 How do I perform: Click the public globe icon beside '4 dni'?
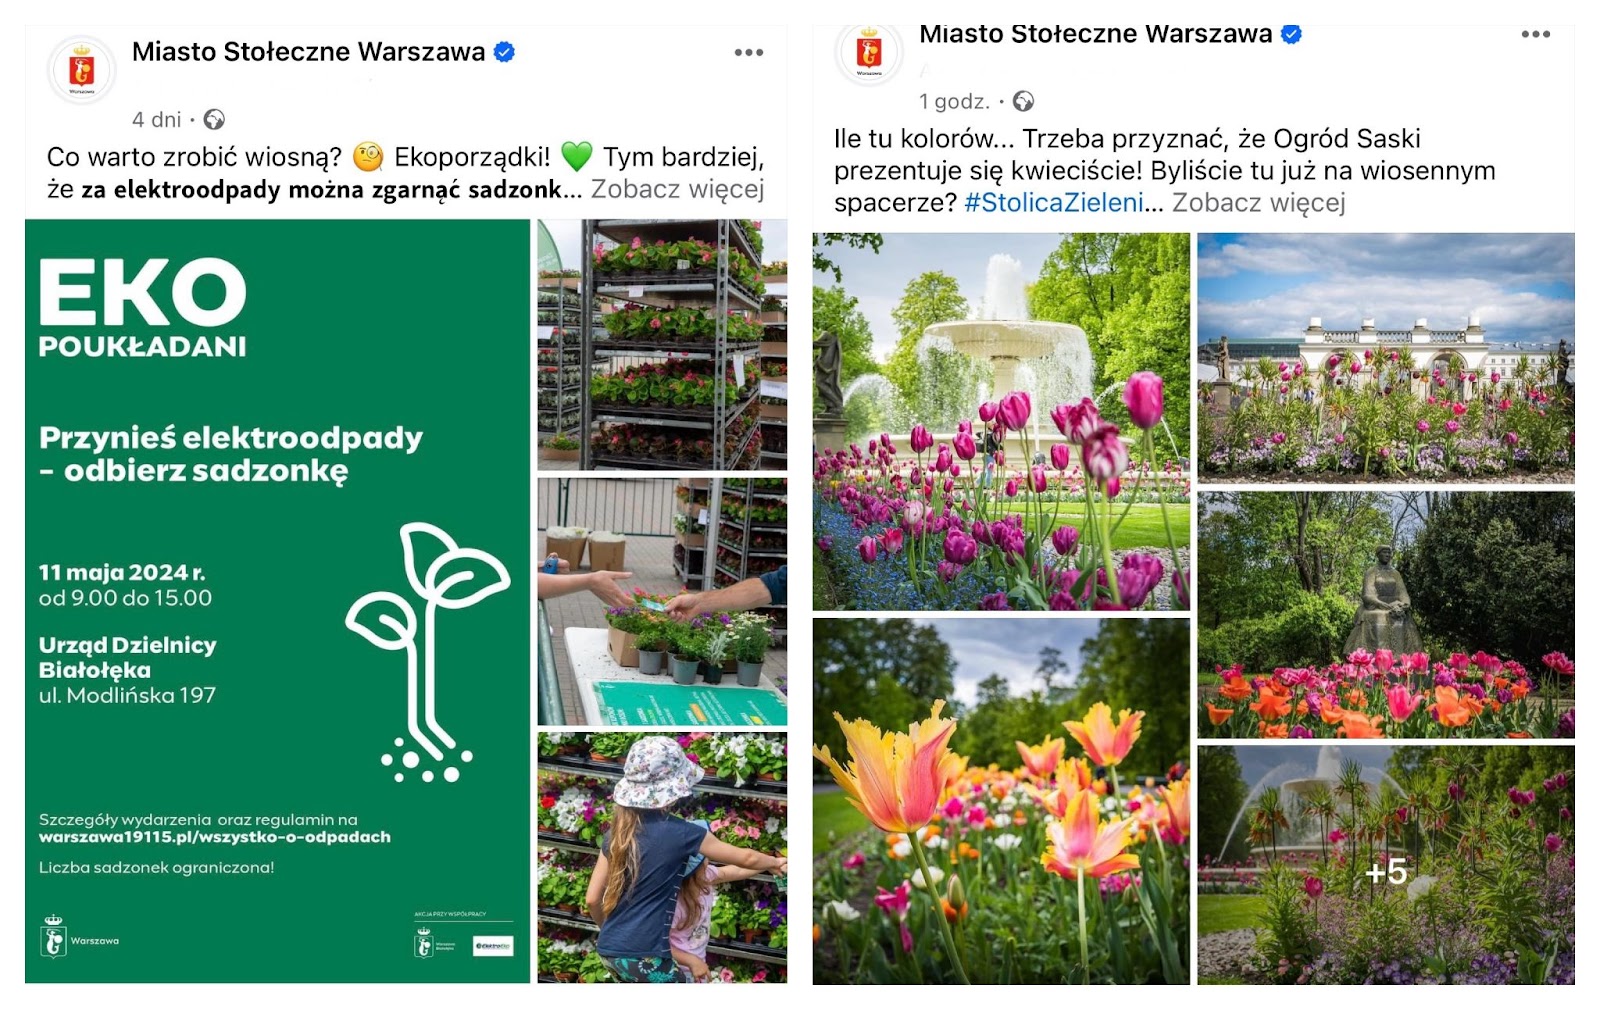click(214, 120)
